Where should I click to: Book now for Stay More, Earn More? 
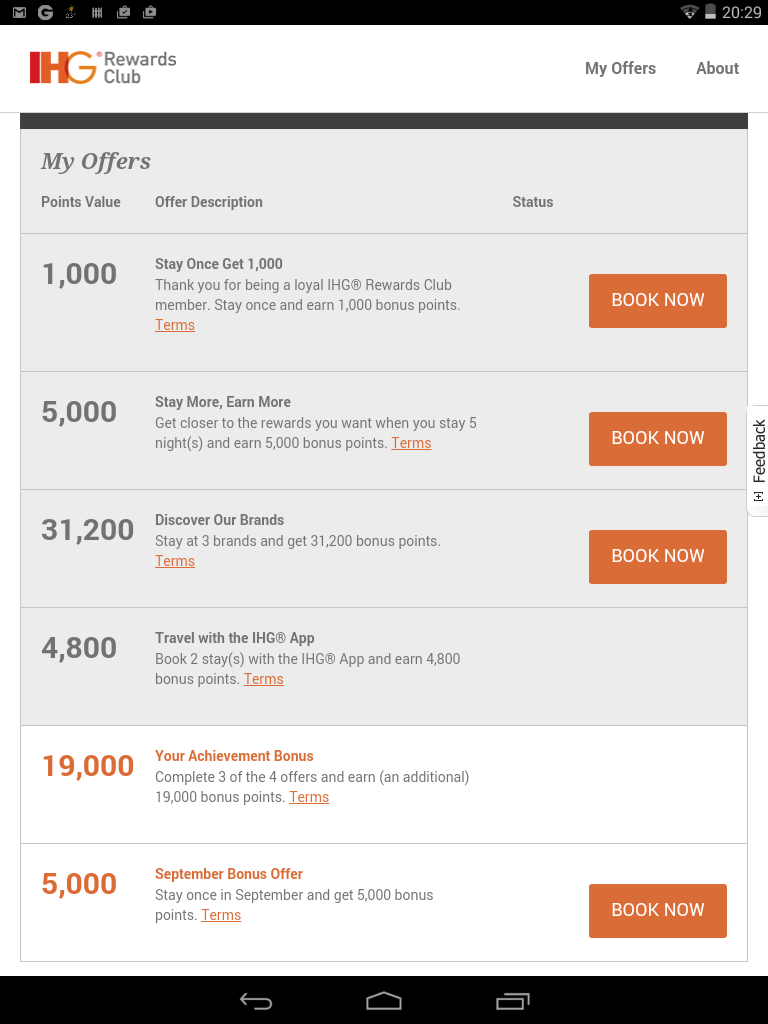point(658,439)
